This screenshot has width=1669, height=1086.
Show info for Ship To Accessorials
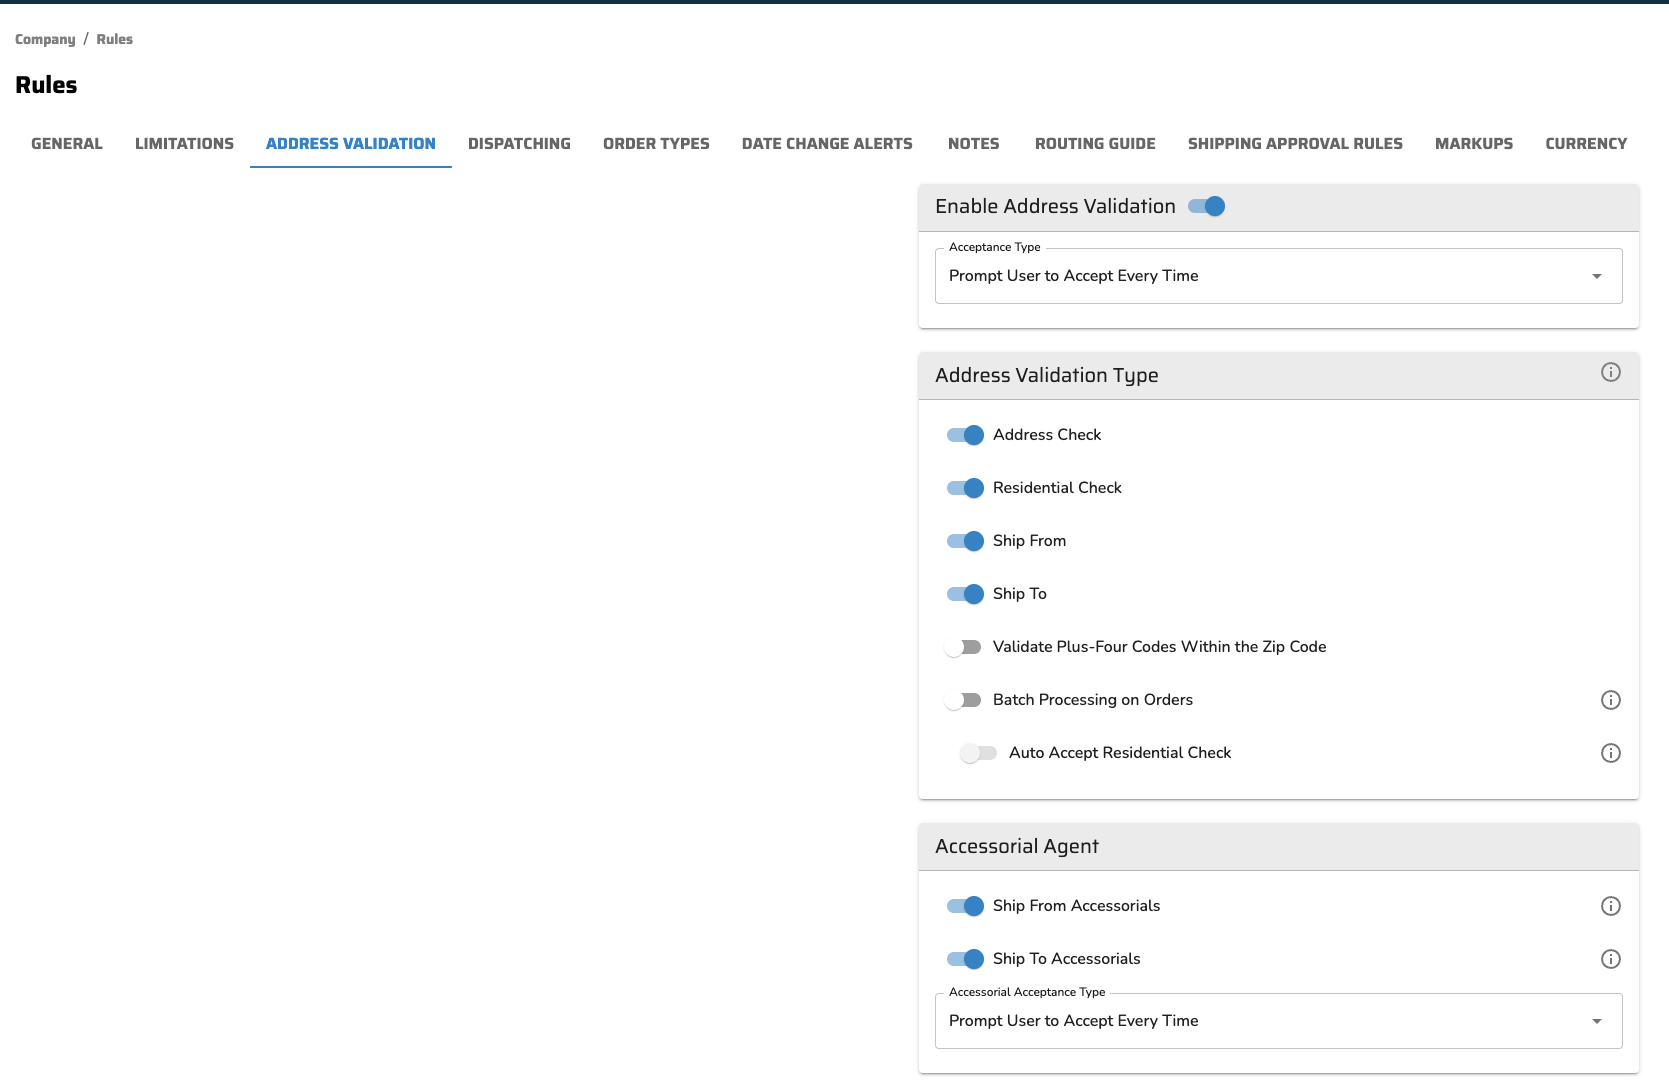(x=1610, y=959)
